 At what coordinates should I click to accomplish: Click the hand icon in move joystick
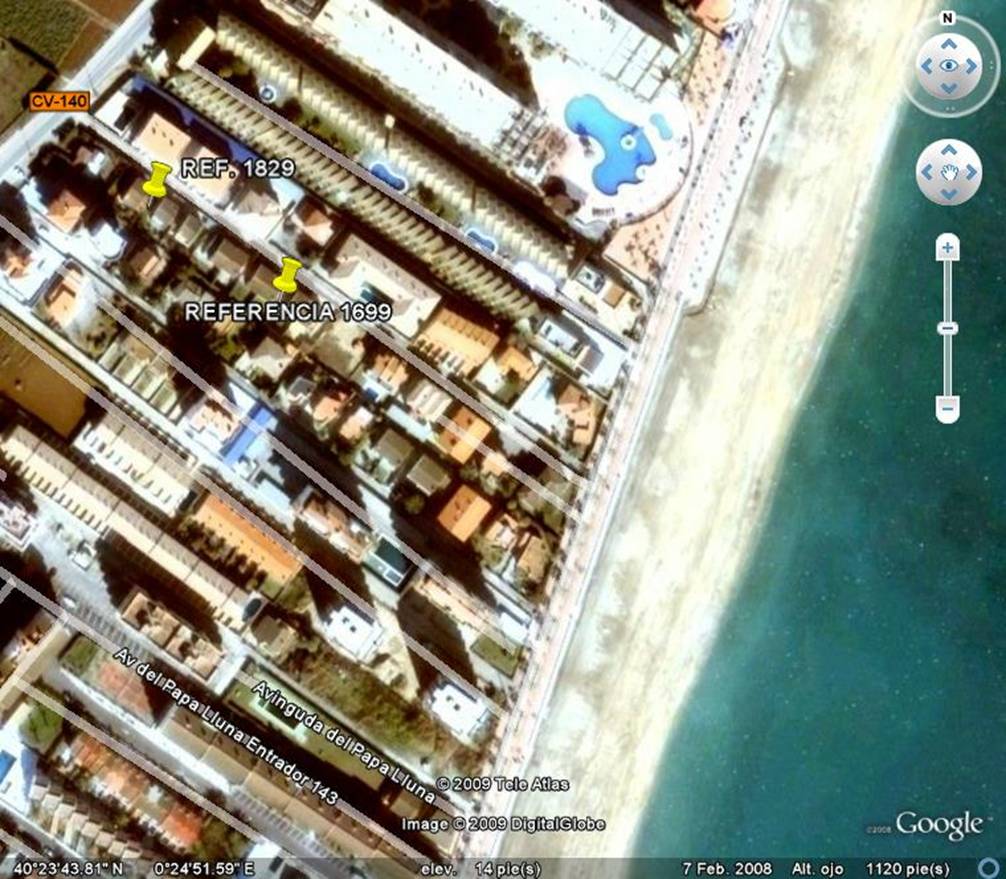948,172
